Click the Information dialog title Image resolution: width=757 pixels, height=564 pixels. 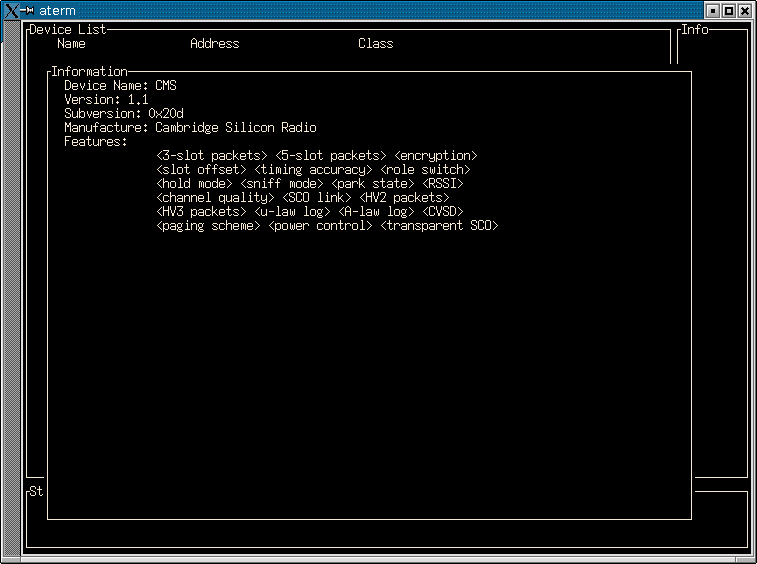(x=89, y=71)
